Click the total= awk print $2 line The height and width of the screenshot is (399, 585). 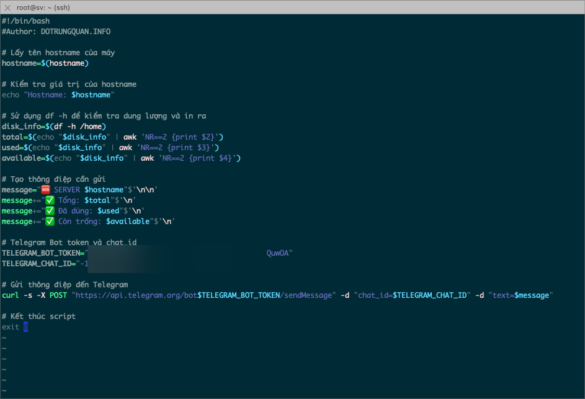click(113, 137)
